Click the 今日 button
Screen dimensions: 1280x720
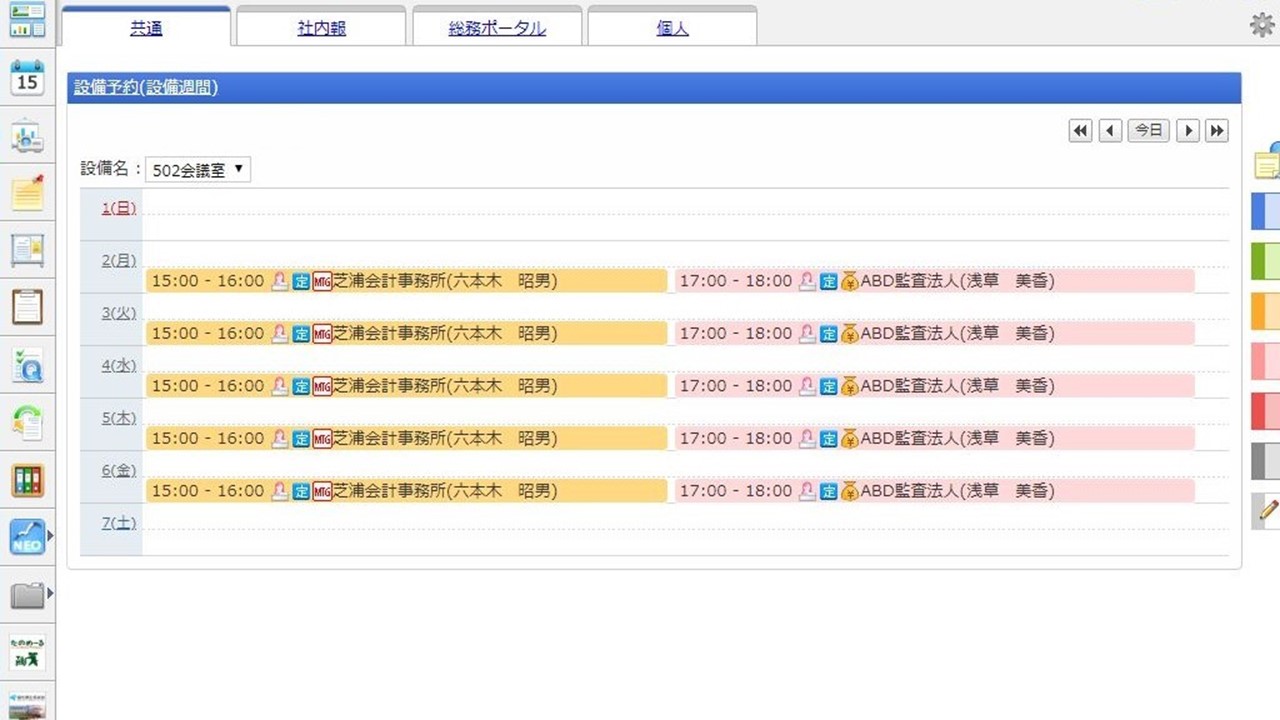(x=1148, y=130)
